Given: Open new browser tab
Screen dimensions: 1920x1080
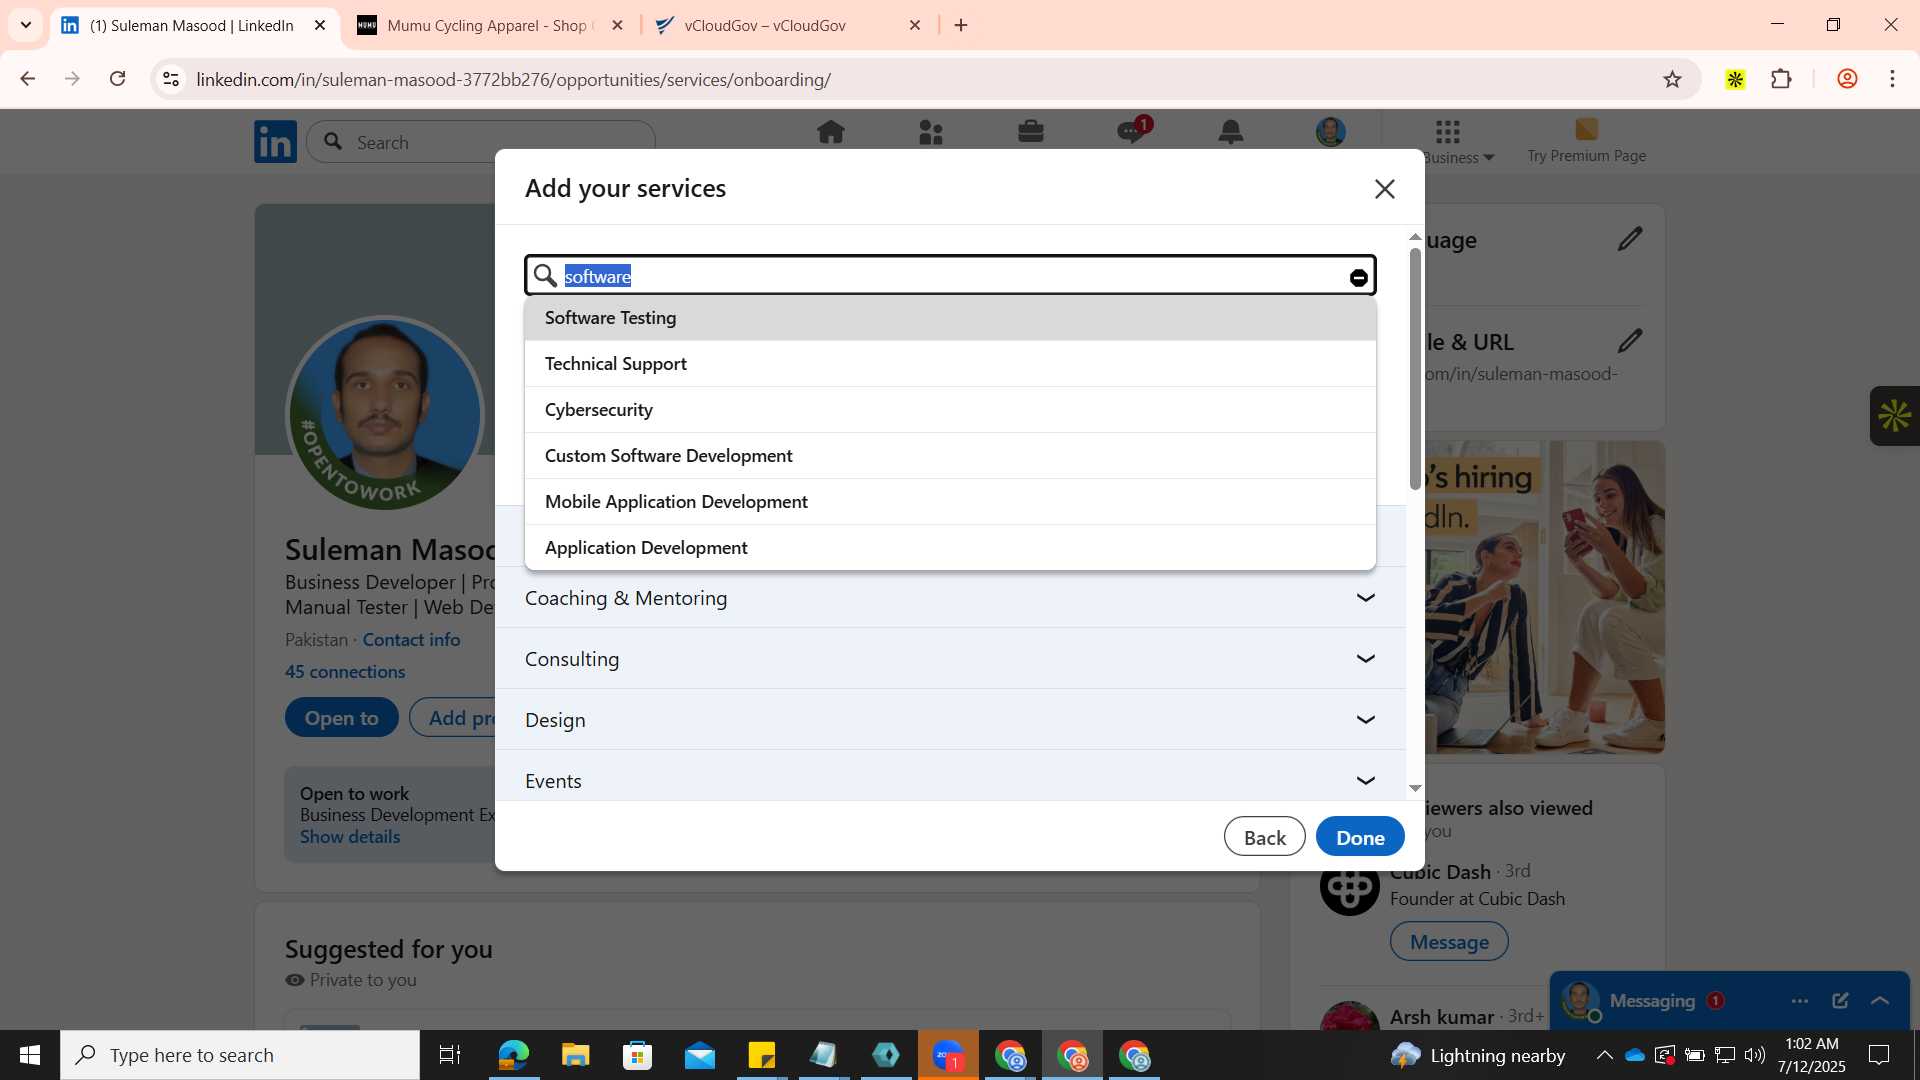Looking at the screenshot, I should pyautogui.click(x=961, y=25).
